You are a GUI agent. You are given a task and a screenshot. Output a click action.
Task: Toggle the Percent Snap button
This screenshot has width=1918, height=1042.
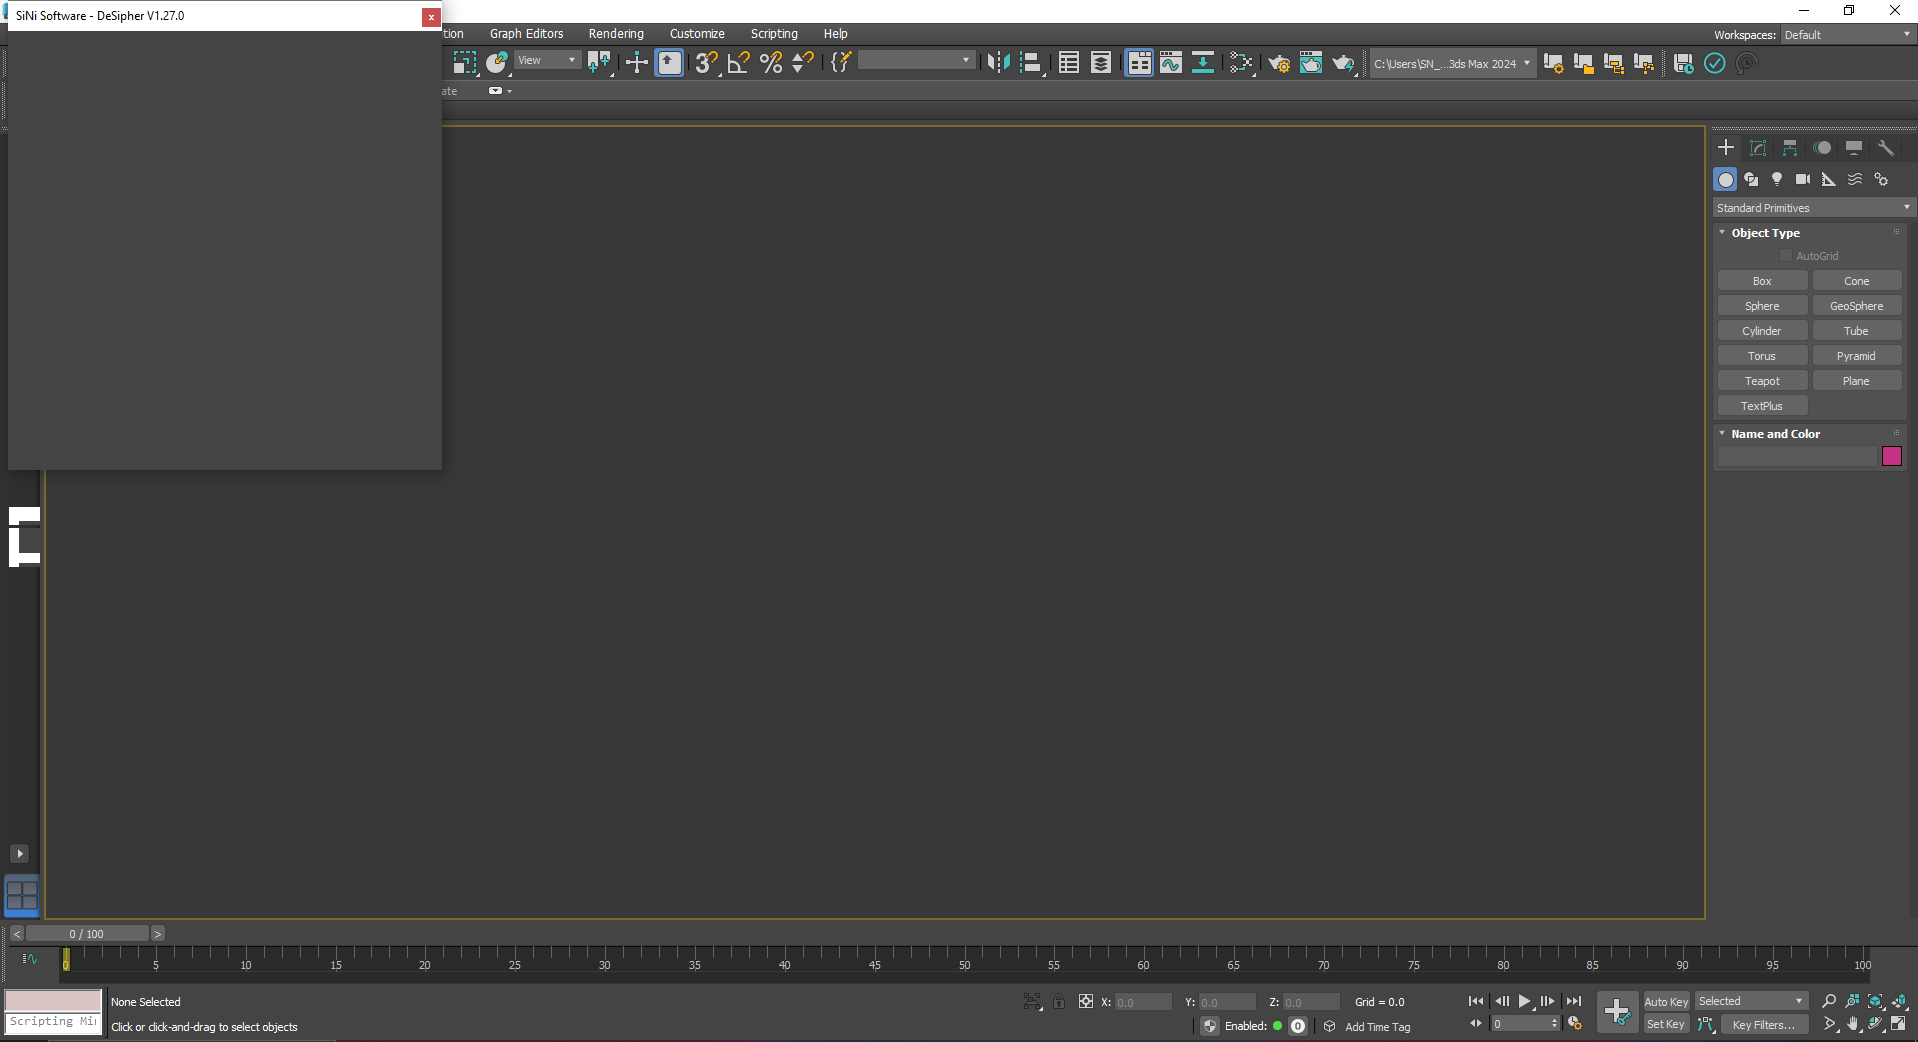coord(771,63)
